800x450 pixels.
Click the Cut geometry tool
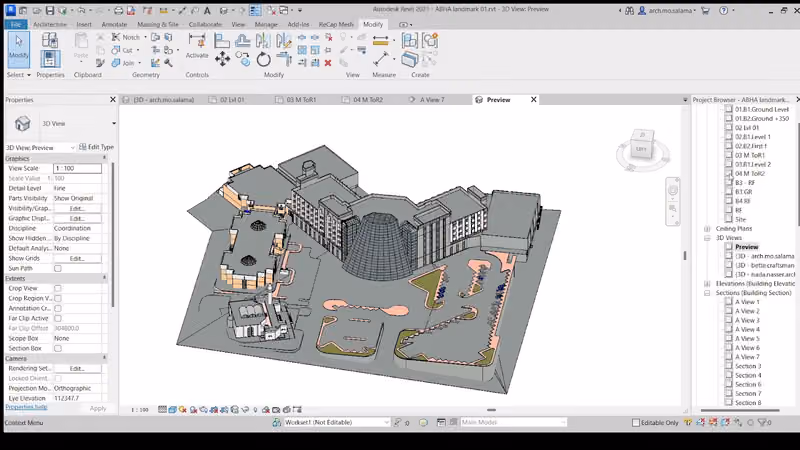(122, 50)
